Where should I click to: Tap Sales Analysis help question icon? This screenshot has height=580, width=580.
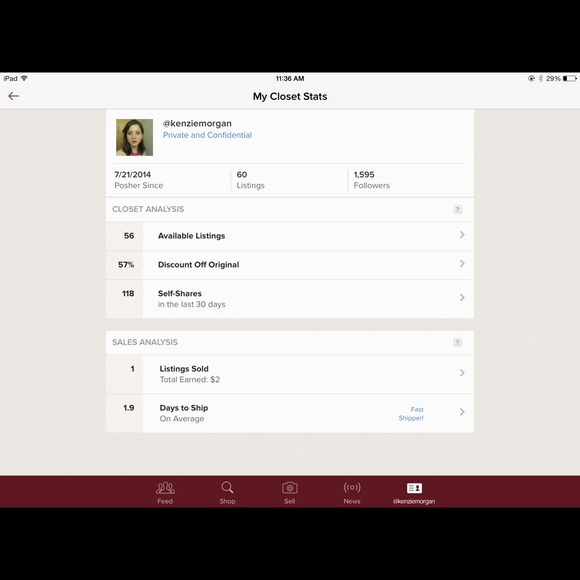click(x=458, y=342)
